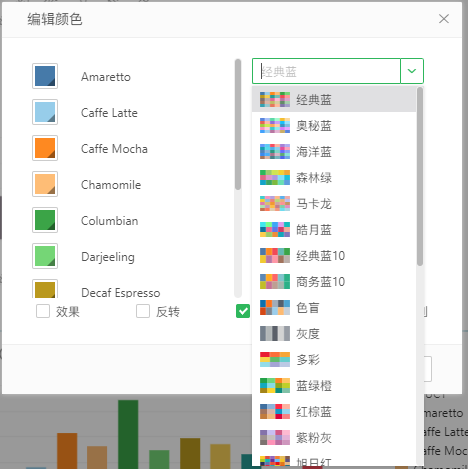Pick the 灰度 grayscale scheme
The image size is (468, 469).
point(334,334)
